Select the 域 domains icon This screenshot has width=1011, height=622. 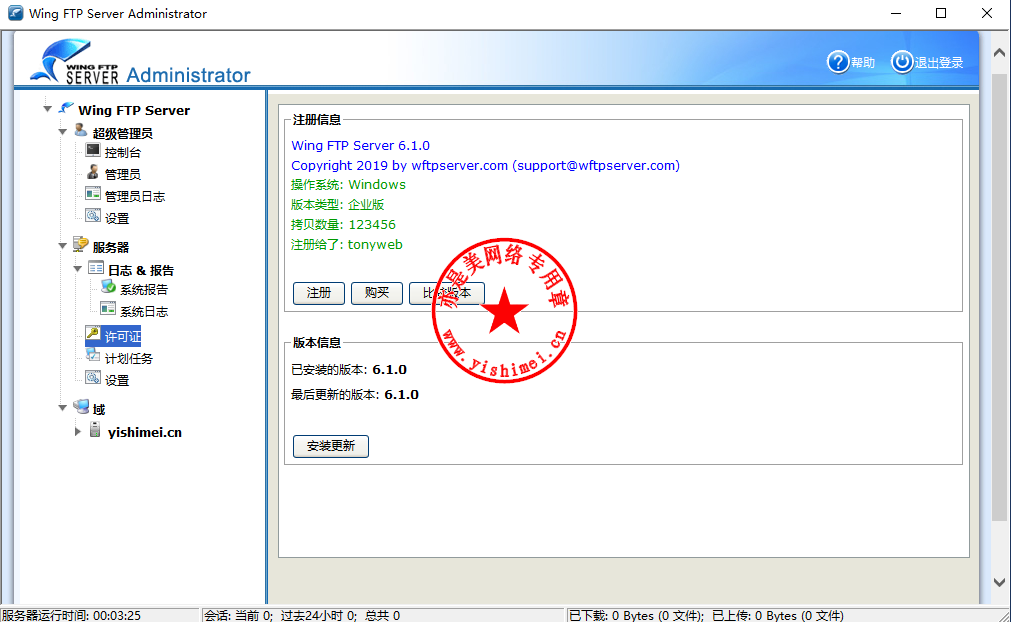[81, 407]
